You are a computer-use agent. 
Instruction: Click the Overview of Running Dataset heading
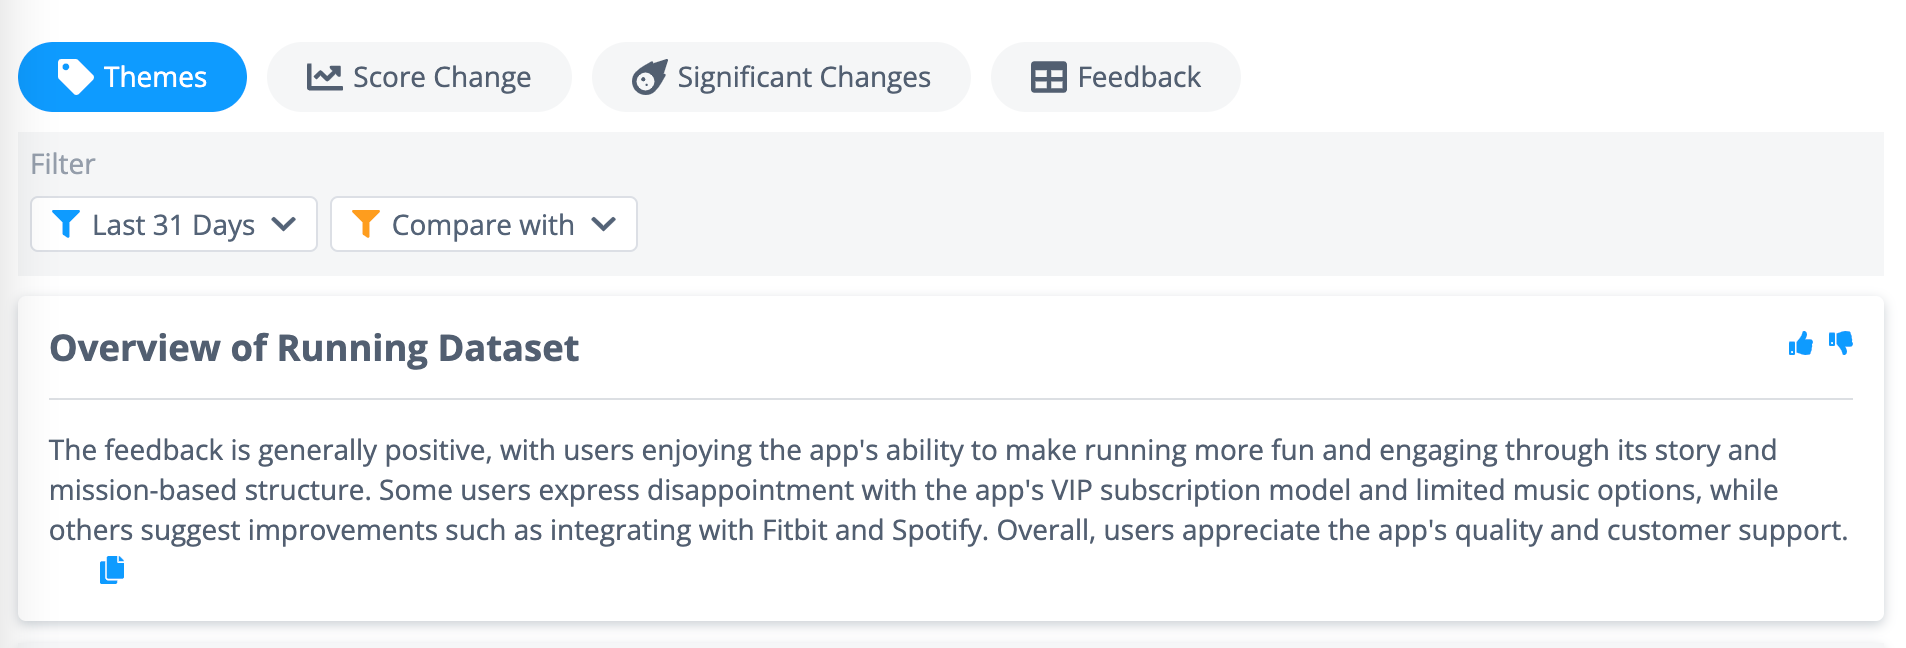point(314,348)
